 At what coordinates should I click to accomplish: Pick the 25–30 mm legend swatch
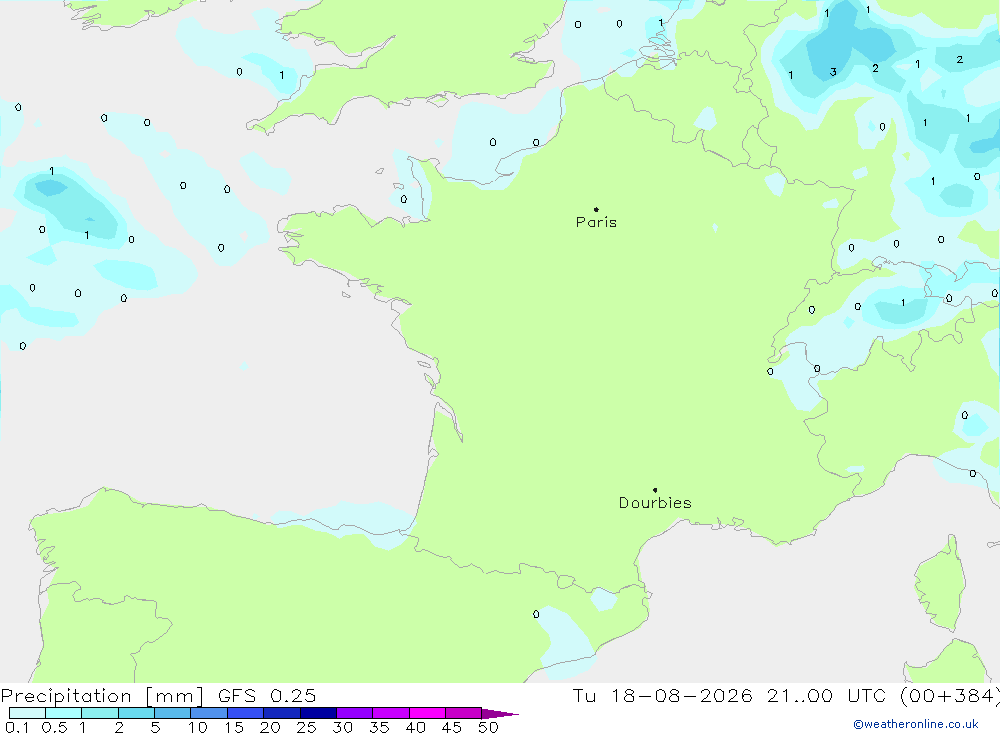[318, 713]
